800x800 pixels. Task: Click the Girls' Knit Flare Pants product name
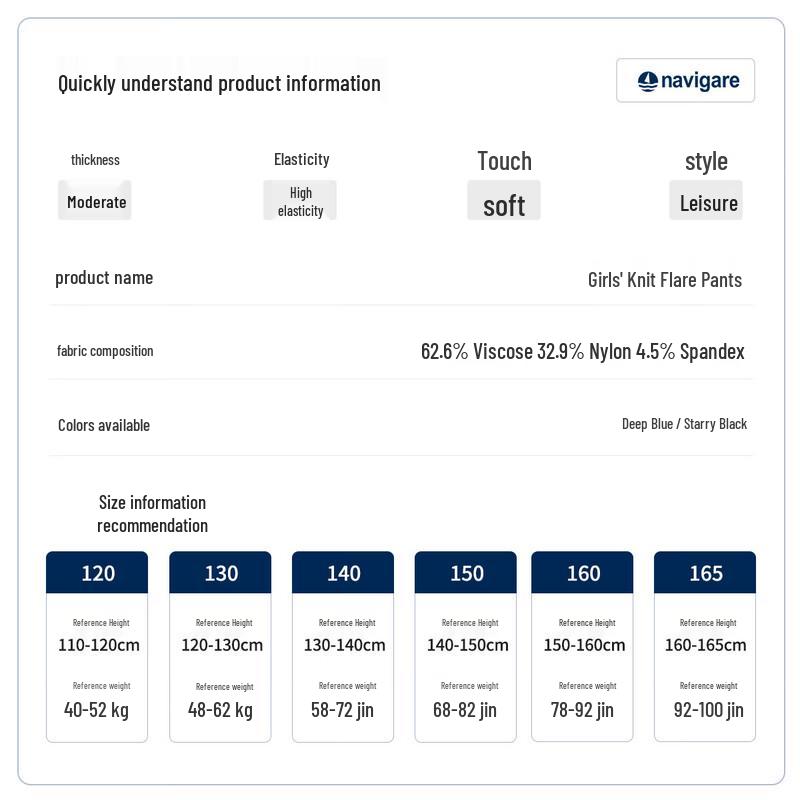(x=665, y=280)
